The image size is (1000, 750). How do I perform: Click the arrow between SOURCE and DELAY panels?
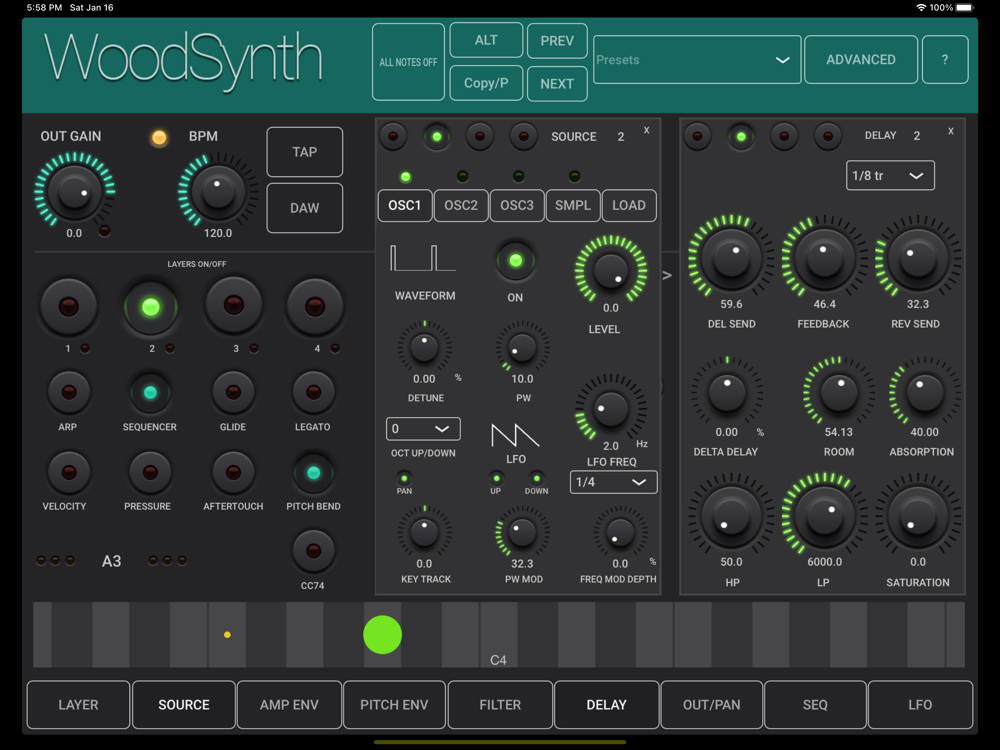(x=667, y=276)
